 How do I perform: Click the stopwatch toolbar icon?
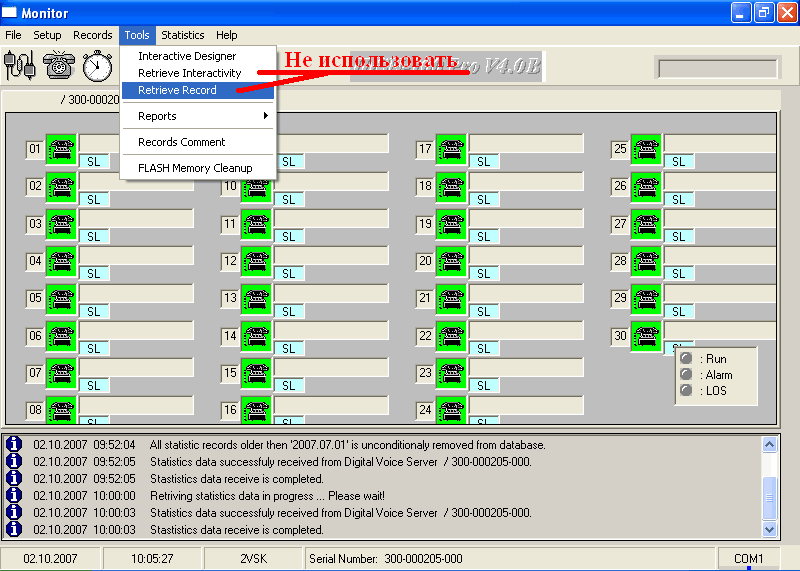97,66
